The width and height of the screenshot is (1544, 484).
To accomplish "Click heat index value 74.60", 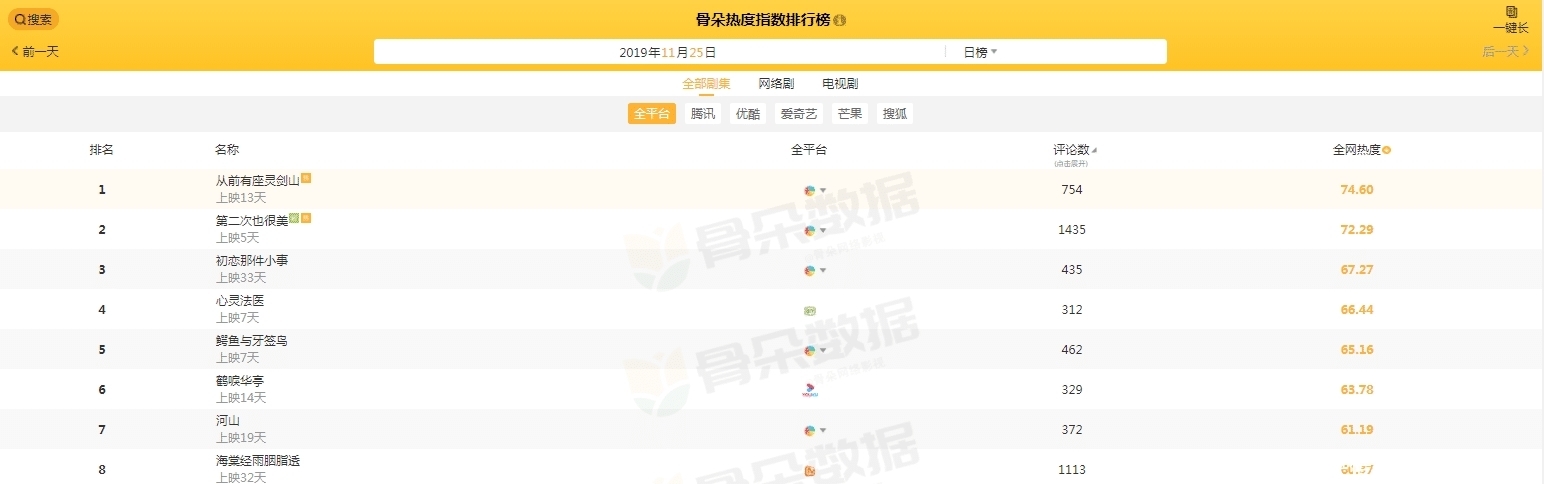I will coord(1357,190).
